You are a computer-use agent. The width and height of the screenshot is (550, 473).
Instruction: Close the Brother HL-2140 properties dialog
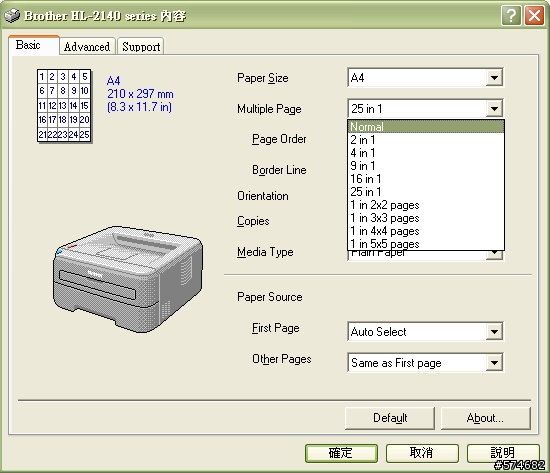tap(534, 16)
